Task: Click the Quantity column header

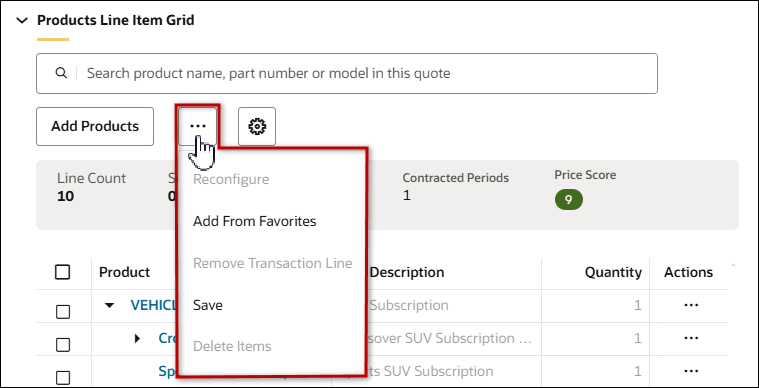Action: [x=613, y=272]
